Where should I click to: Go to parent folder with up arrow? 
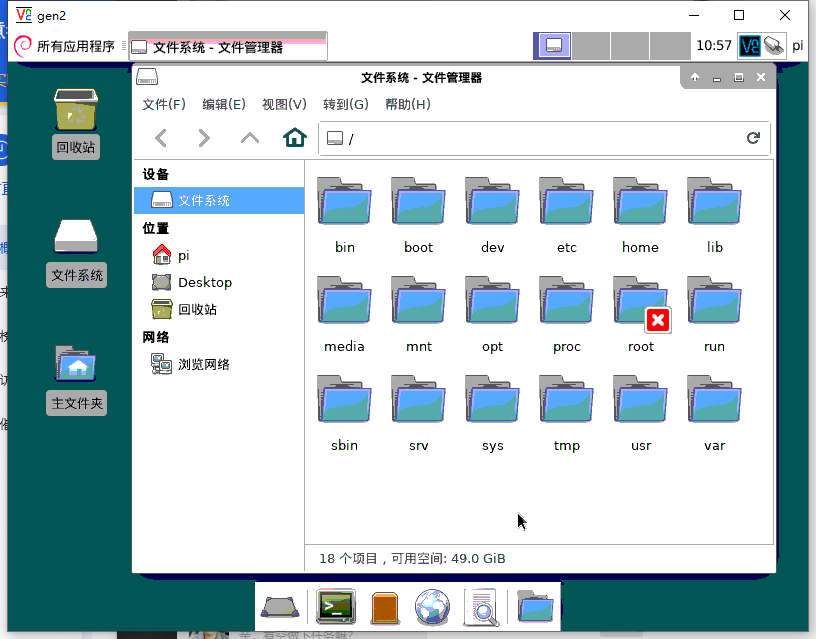click(250, 138)
